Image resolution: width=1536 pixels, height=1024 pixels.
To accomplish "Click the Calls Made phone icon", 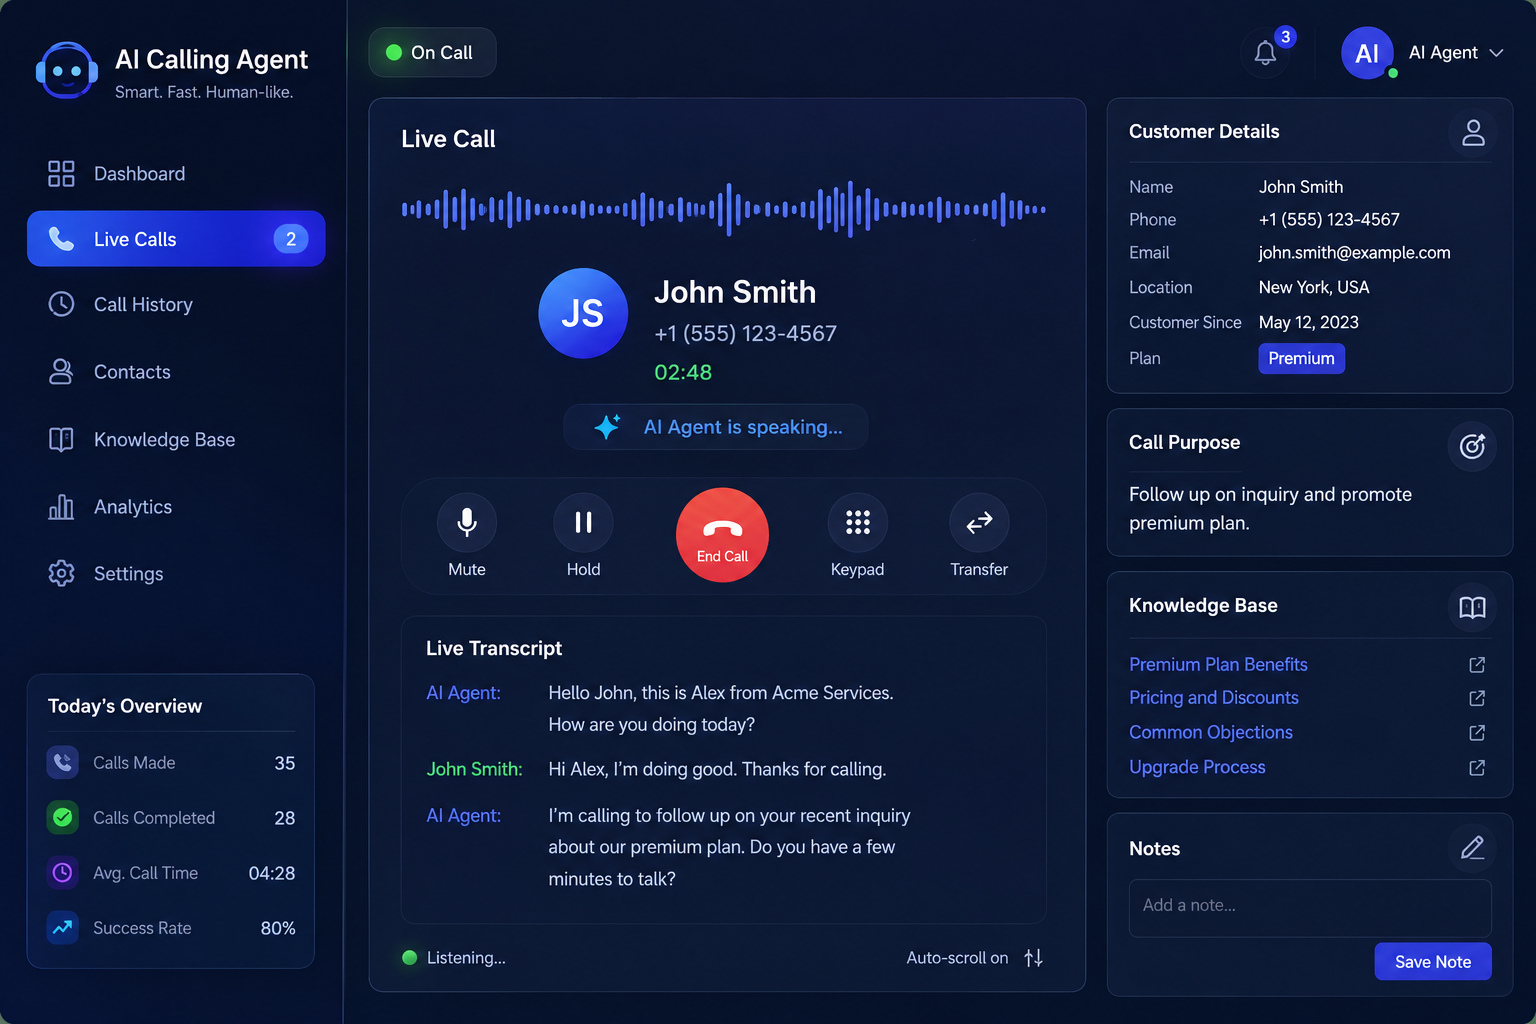I will pyautogui.click(x=63, y=762).
